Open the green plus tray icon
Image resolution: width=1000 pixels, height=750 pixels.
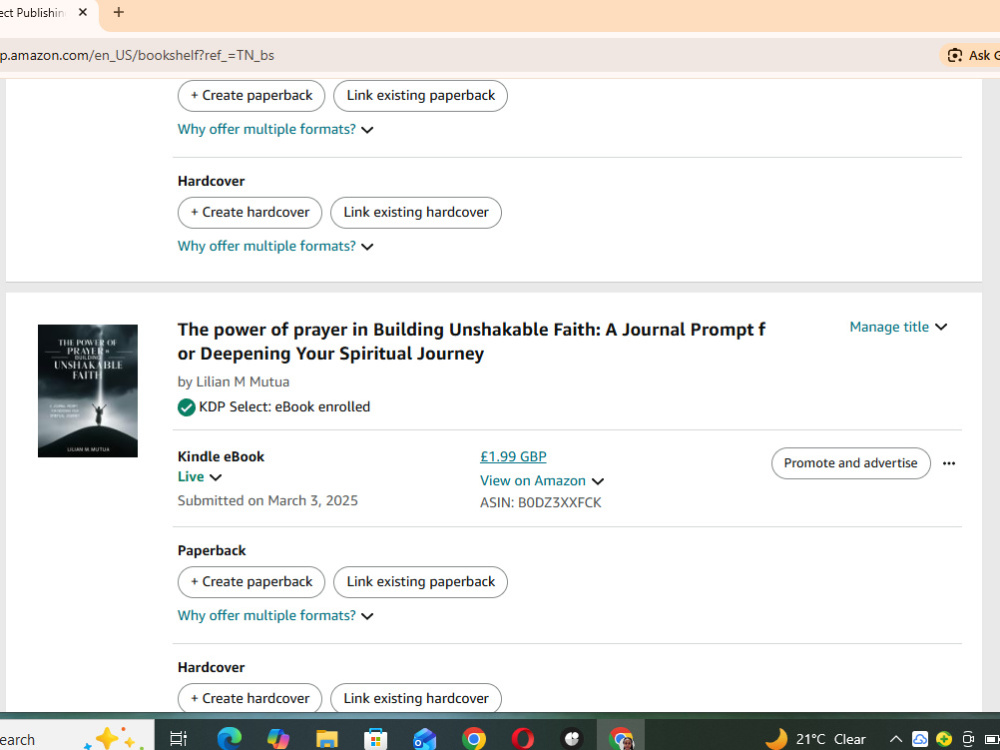point(944,739)
